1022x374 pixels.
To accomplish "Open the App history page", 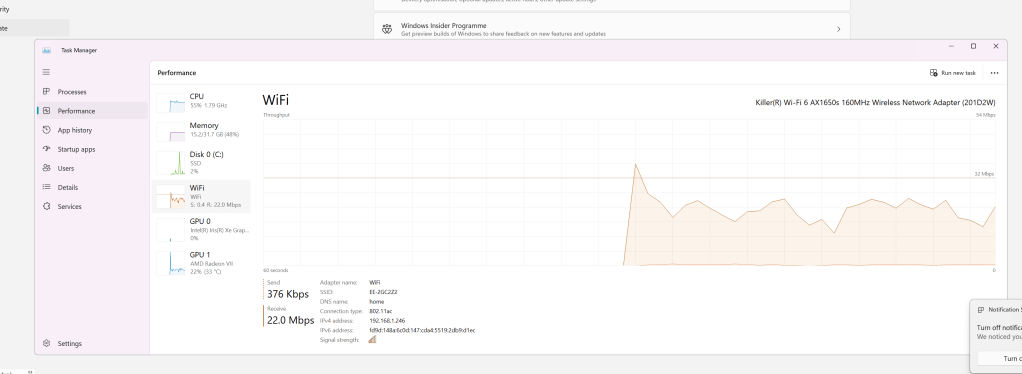I will [x=92, y=130].
